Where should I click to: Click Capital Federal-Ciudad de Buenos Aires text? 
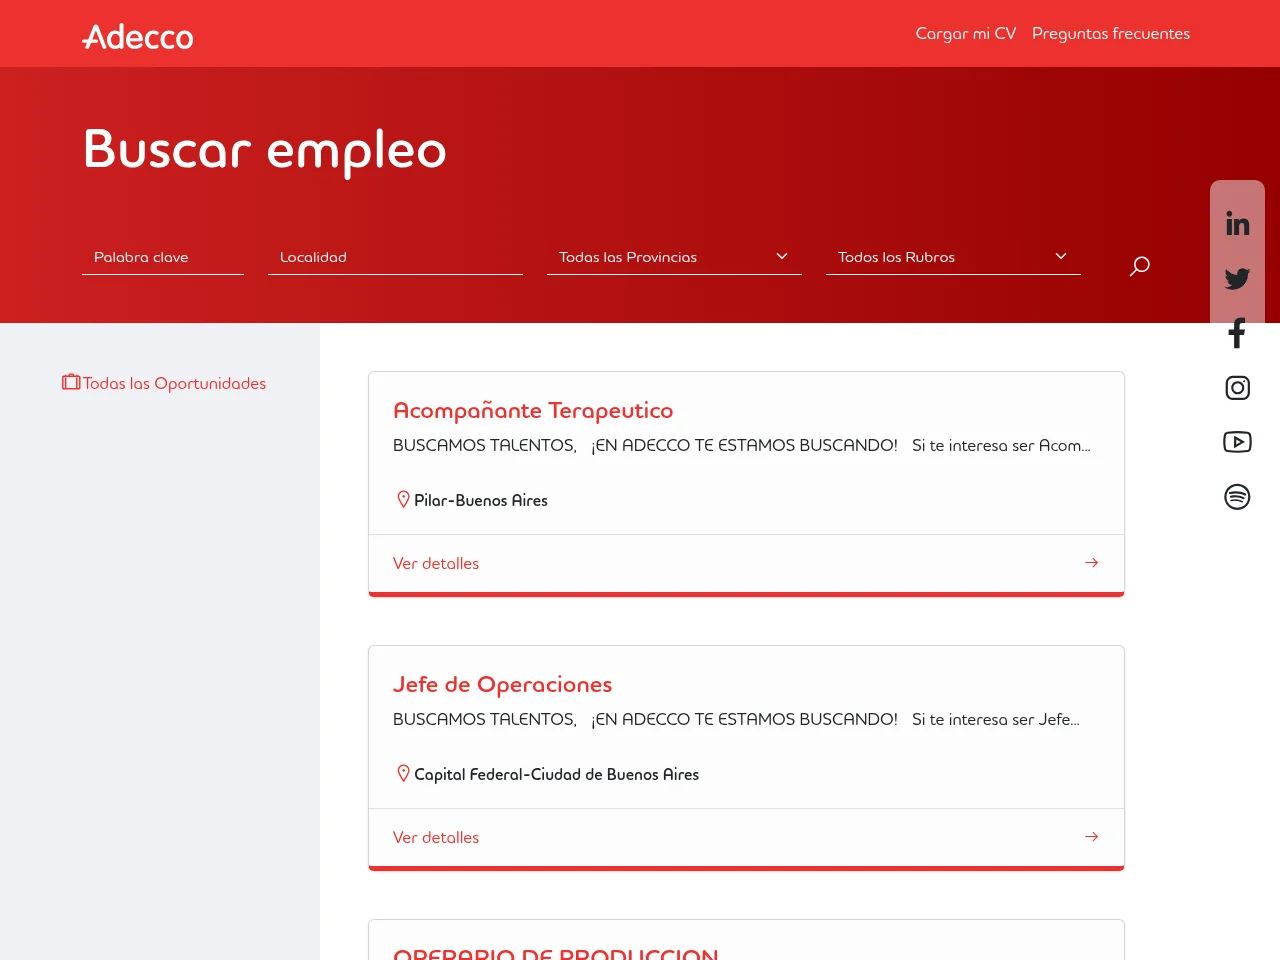pyautogui.click(x=556, y=774)
